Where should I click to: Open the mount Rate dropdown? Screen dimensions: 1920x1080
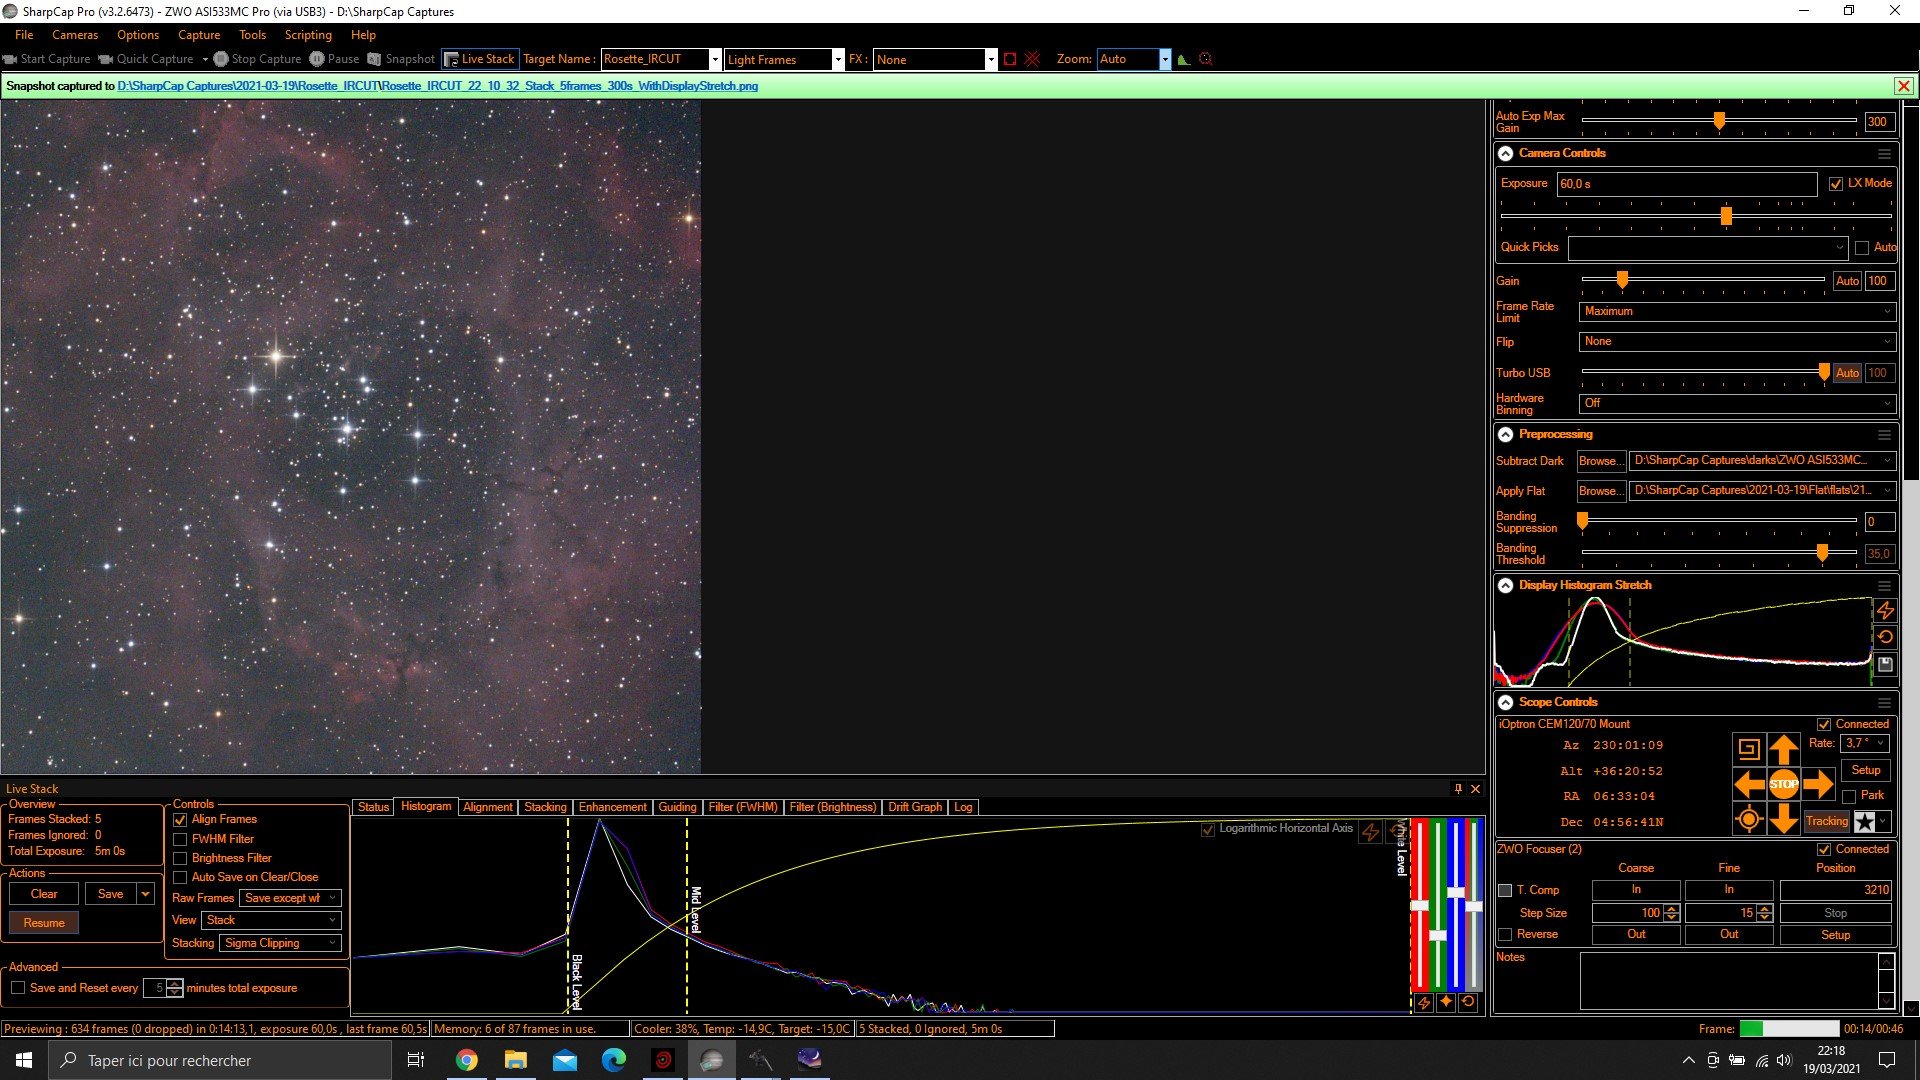tap(1865, 743)
